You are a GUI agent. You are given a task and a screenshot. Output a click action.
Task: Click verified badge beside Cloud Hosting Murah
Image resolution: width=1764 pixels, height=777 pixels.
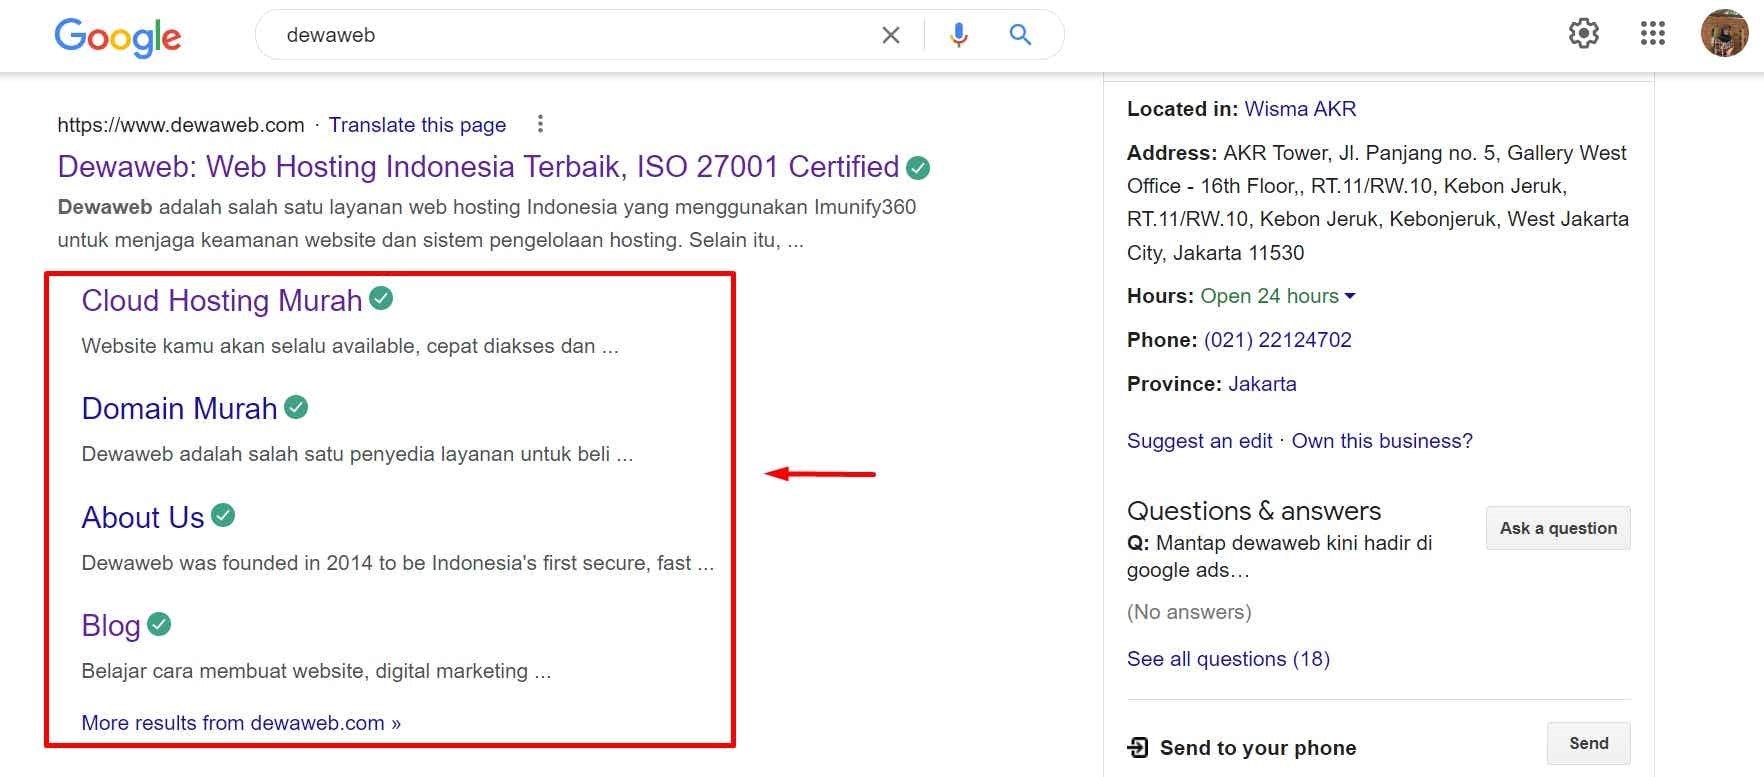pos(381,298)
